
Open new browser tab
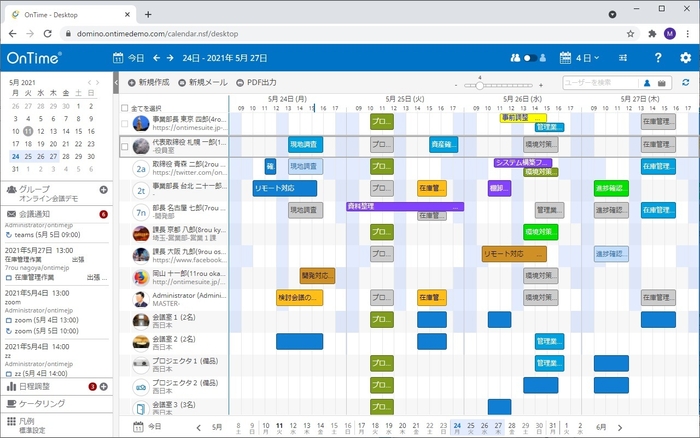[x=148, y=14]
